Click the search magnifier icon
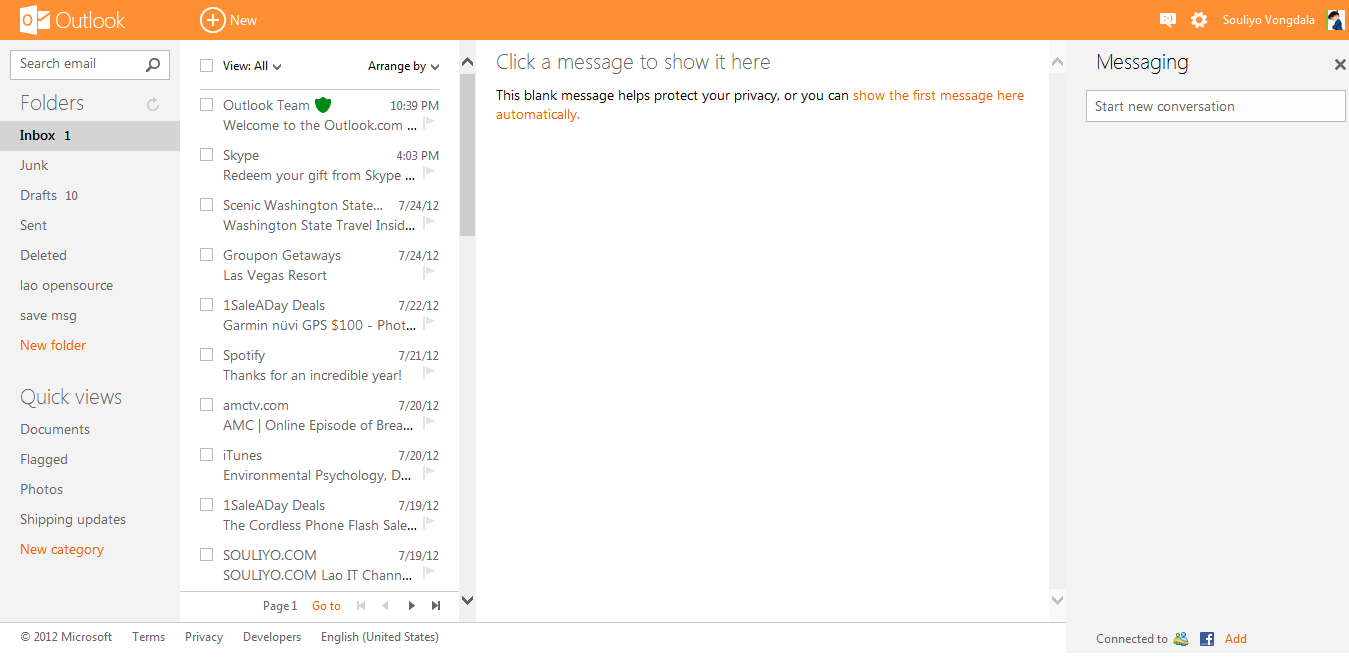 [x=152, y=65]
